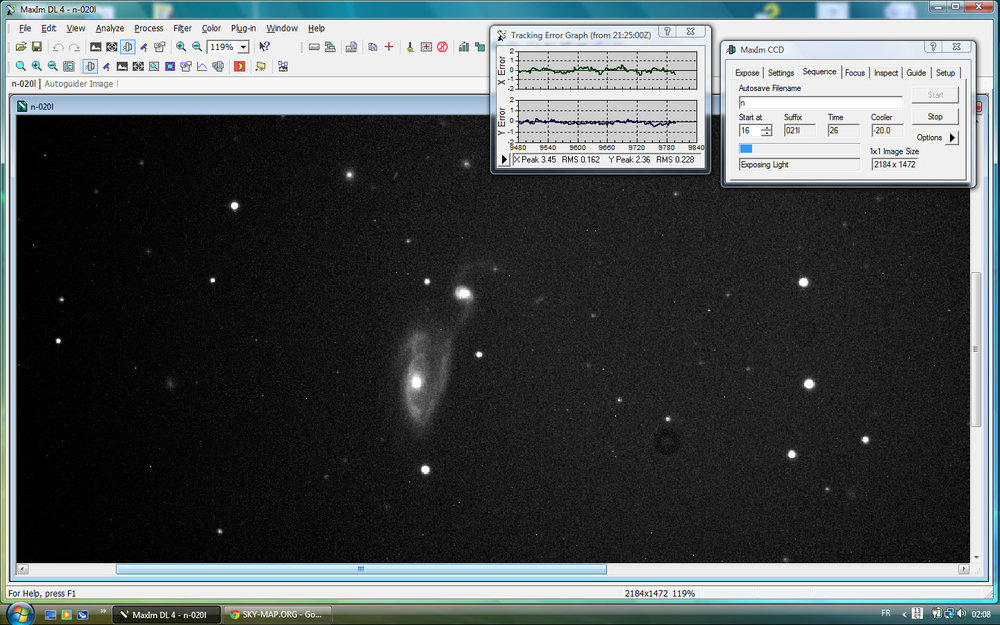Click the red crescent moon icon
Image resolution: width=1000 pixels, height=625 pixels.
click(239, 66)
